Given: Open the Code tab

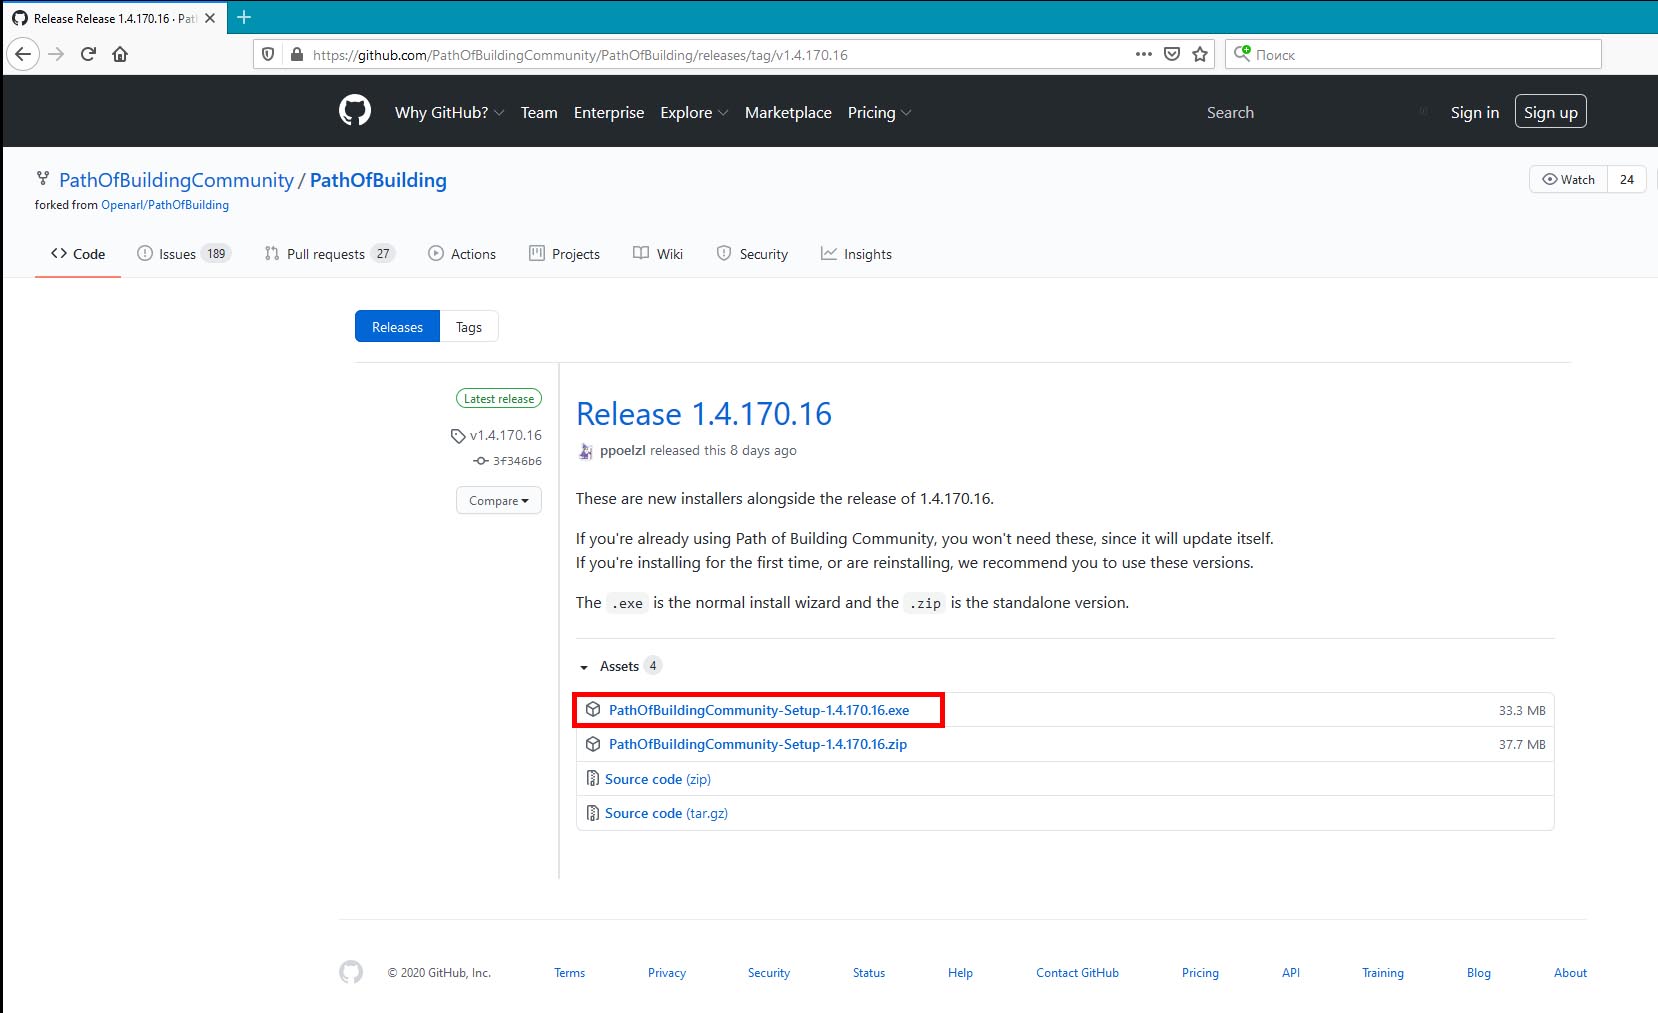Looking at the screenshot, I should point(78,254).
